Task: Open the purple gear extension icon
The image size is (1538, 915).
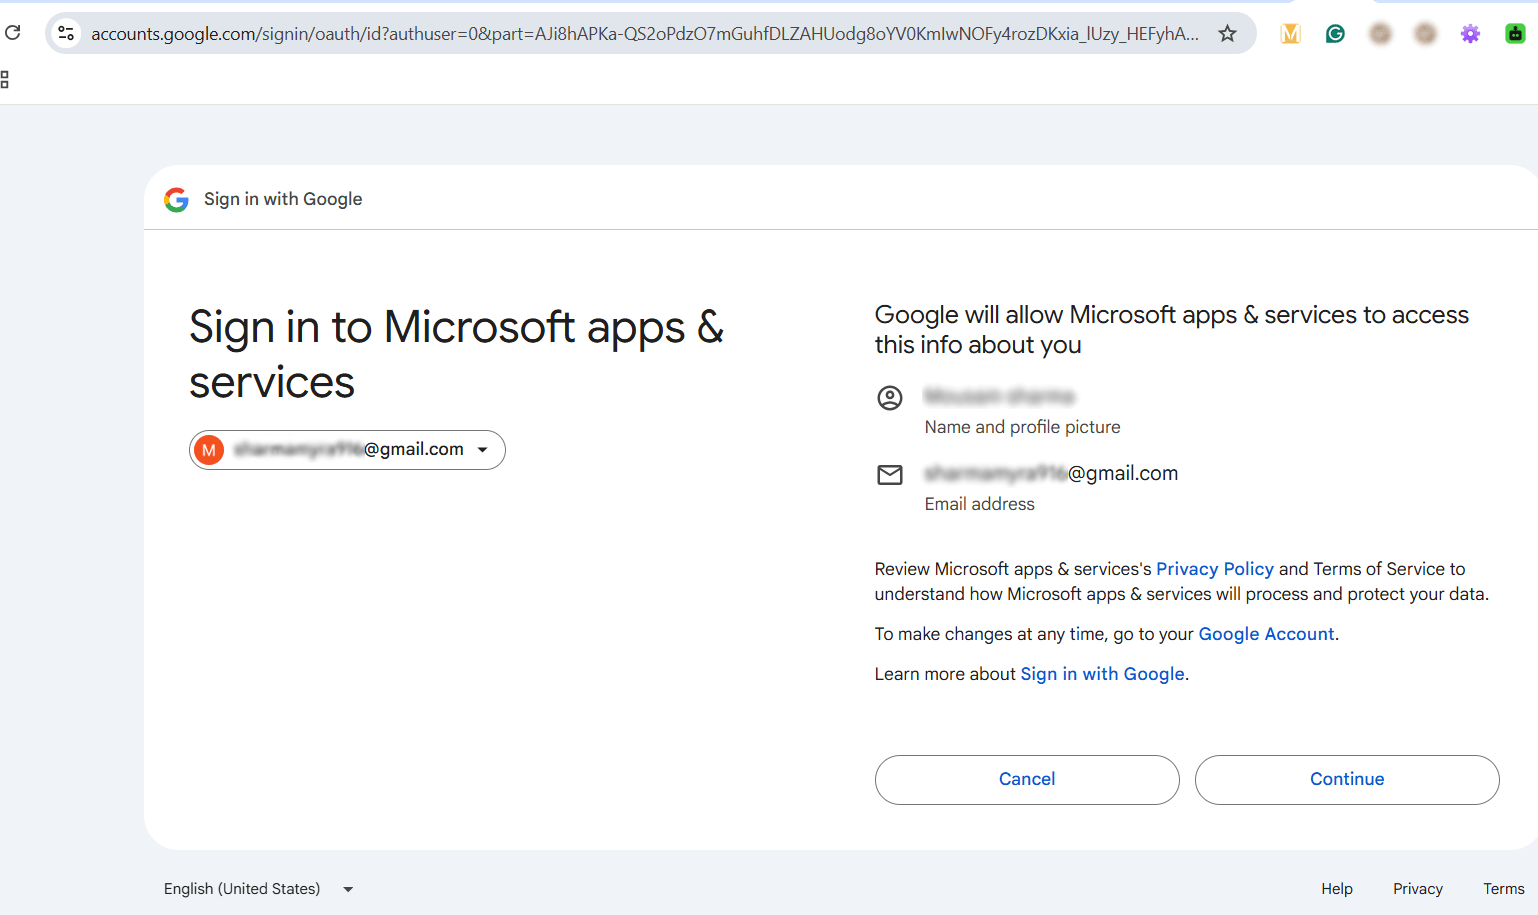Action: click(x=1470, y=33)
